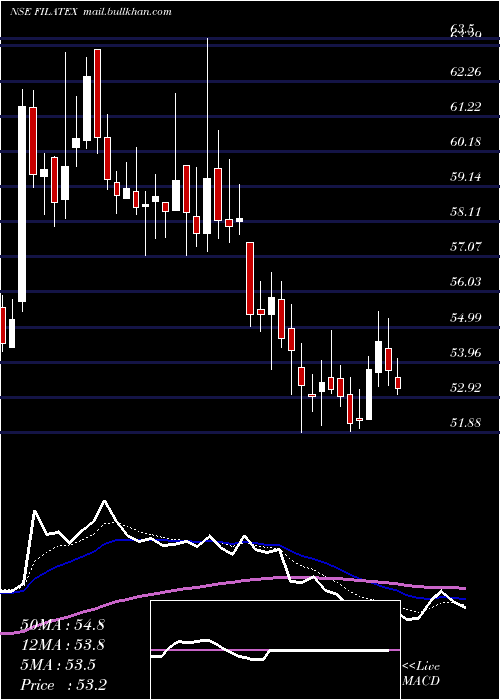Click the 50MA : 54.8 readout
The height and width of the screenshot is (700, 500).
tap(62, 625)
